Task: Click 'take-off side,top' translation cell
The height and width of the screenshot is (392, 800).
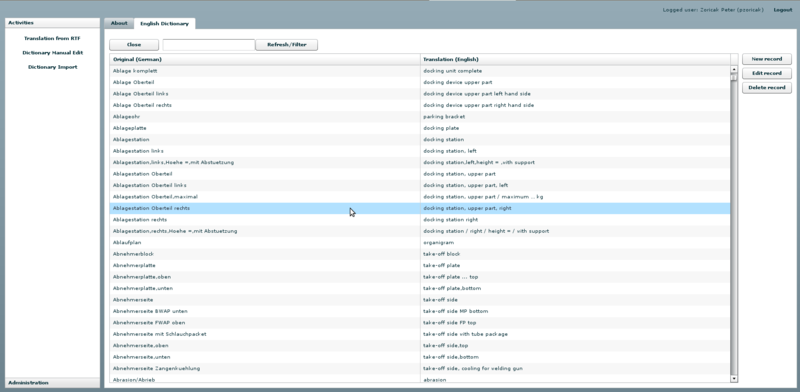Action: point(576,346)
